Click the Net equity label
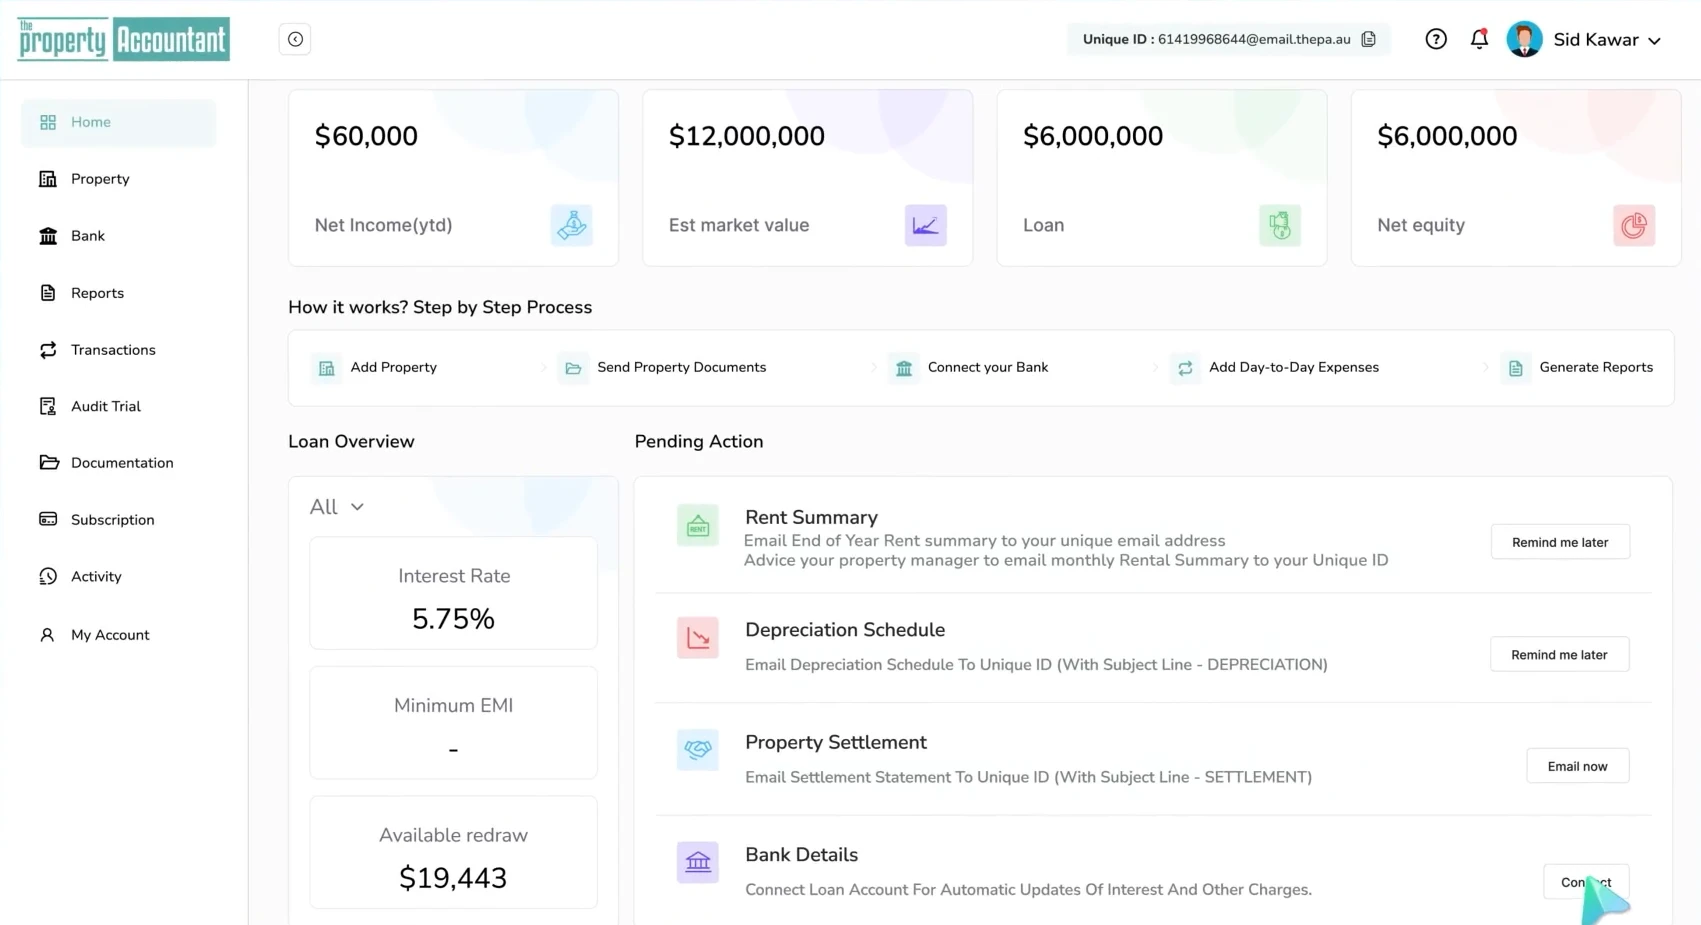Viewport: 1701px width, 925px height. (x=1421, y=225)
